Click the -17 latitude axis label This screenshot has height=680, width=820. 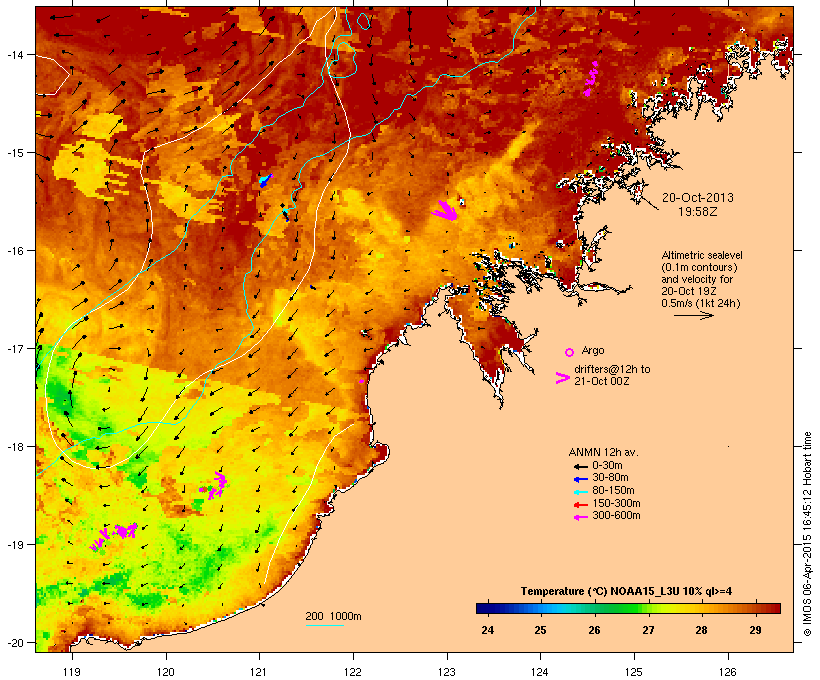14,348
